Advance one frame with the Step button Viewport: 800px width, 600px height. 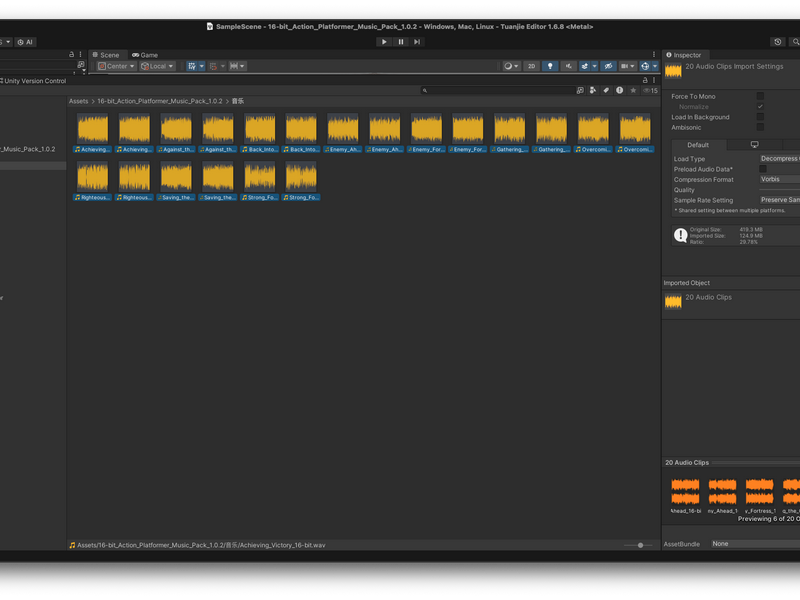pyautogui.click(x=417, y=42)
